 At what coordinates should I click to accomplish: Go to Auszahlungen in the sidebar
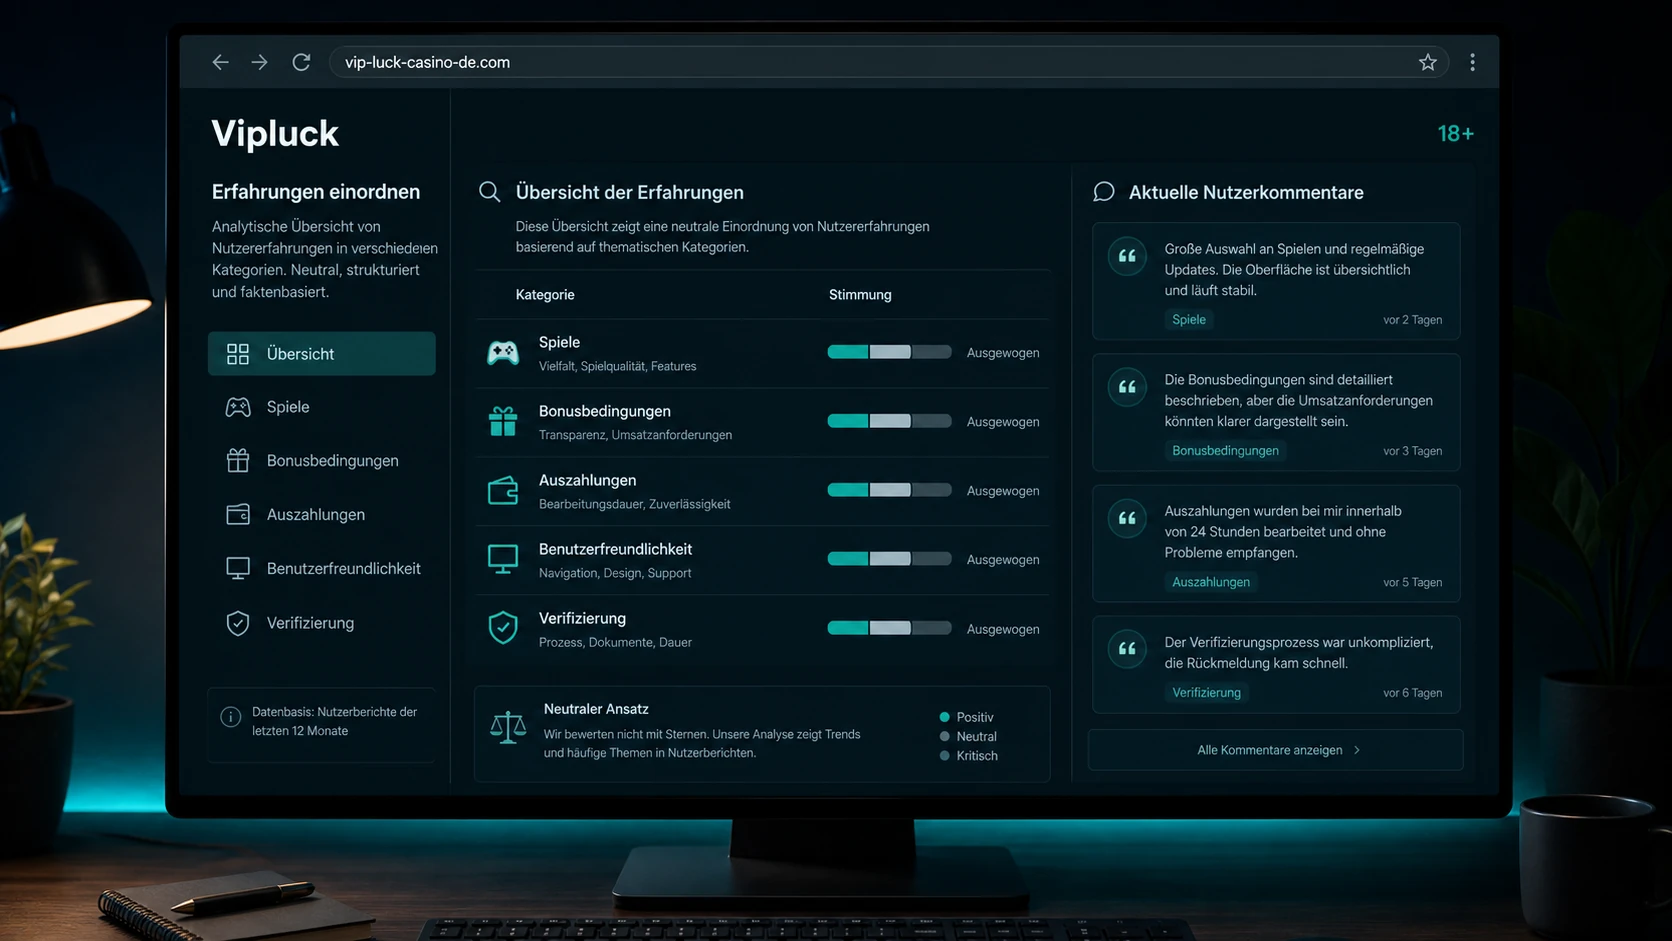(322, 515)
